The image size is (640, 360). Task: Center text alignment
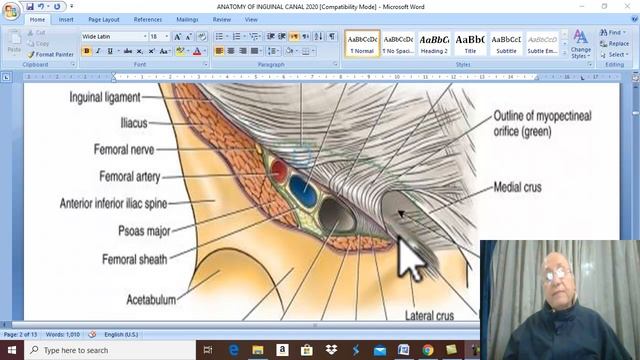[x=231, y=51]
